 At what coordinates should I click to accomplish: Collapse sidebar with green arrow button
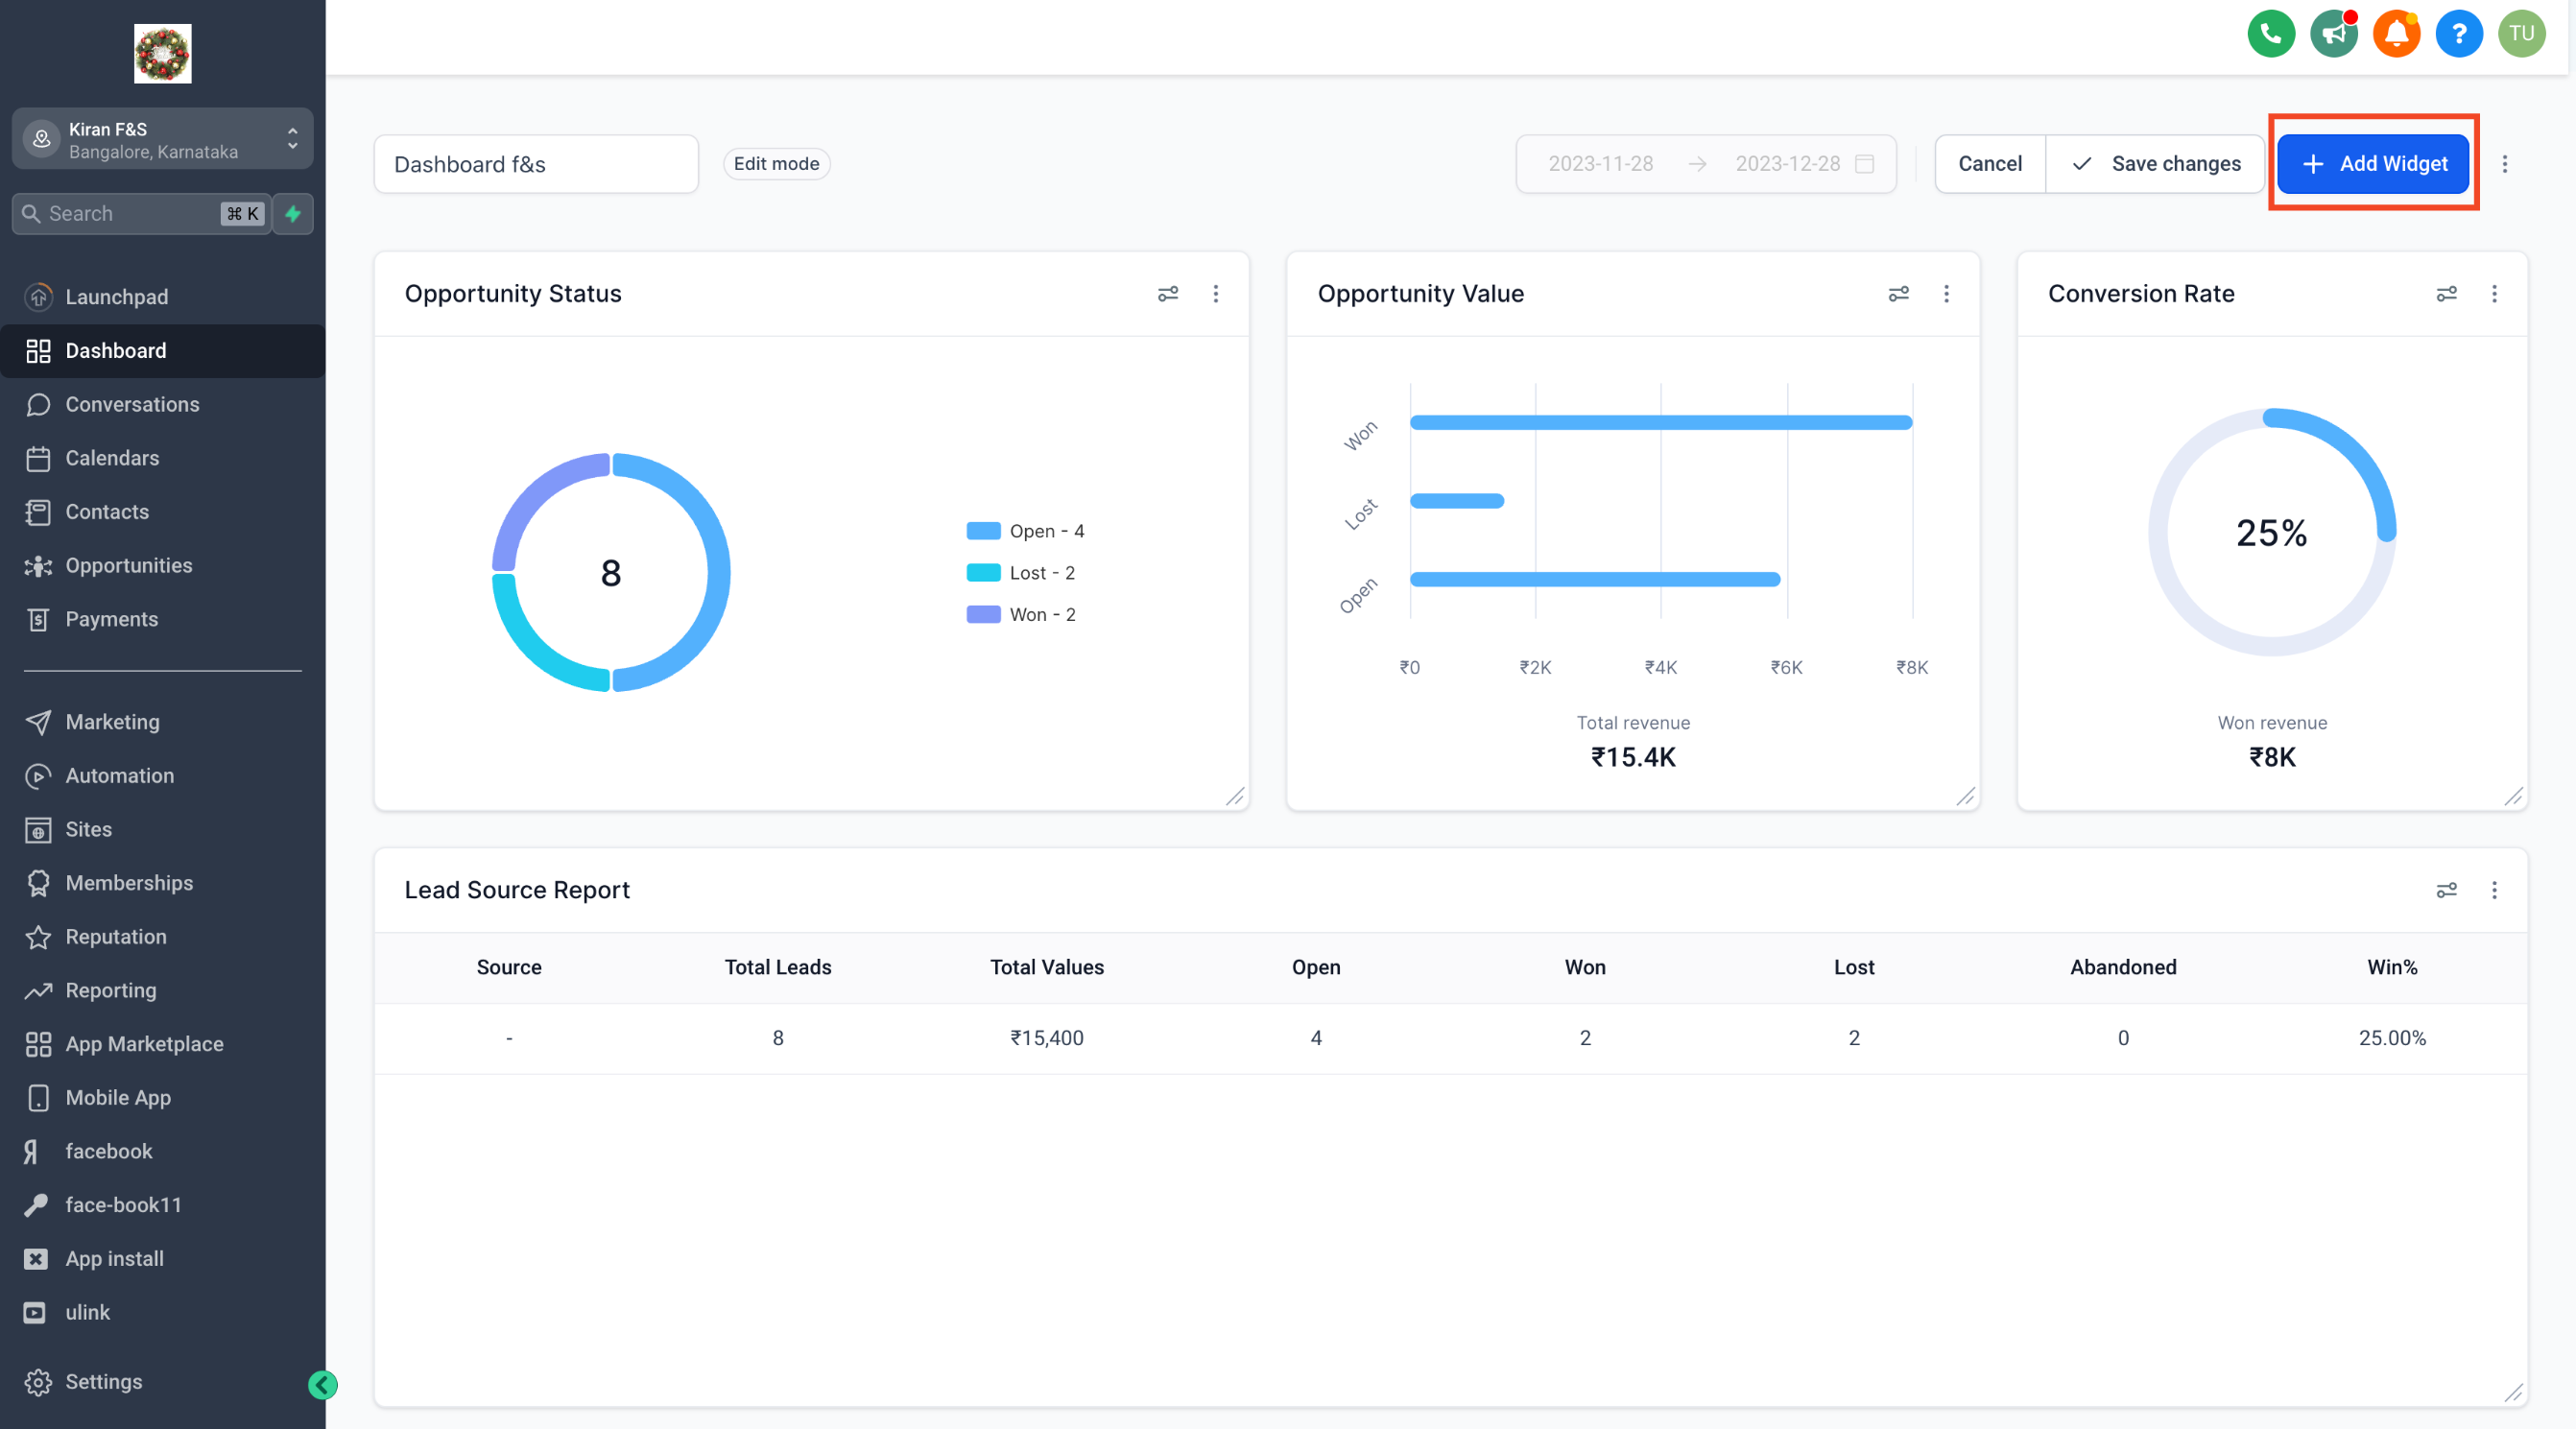point(322,1385)
